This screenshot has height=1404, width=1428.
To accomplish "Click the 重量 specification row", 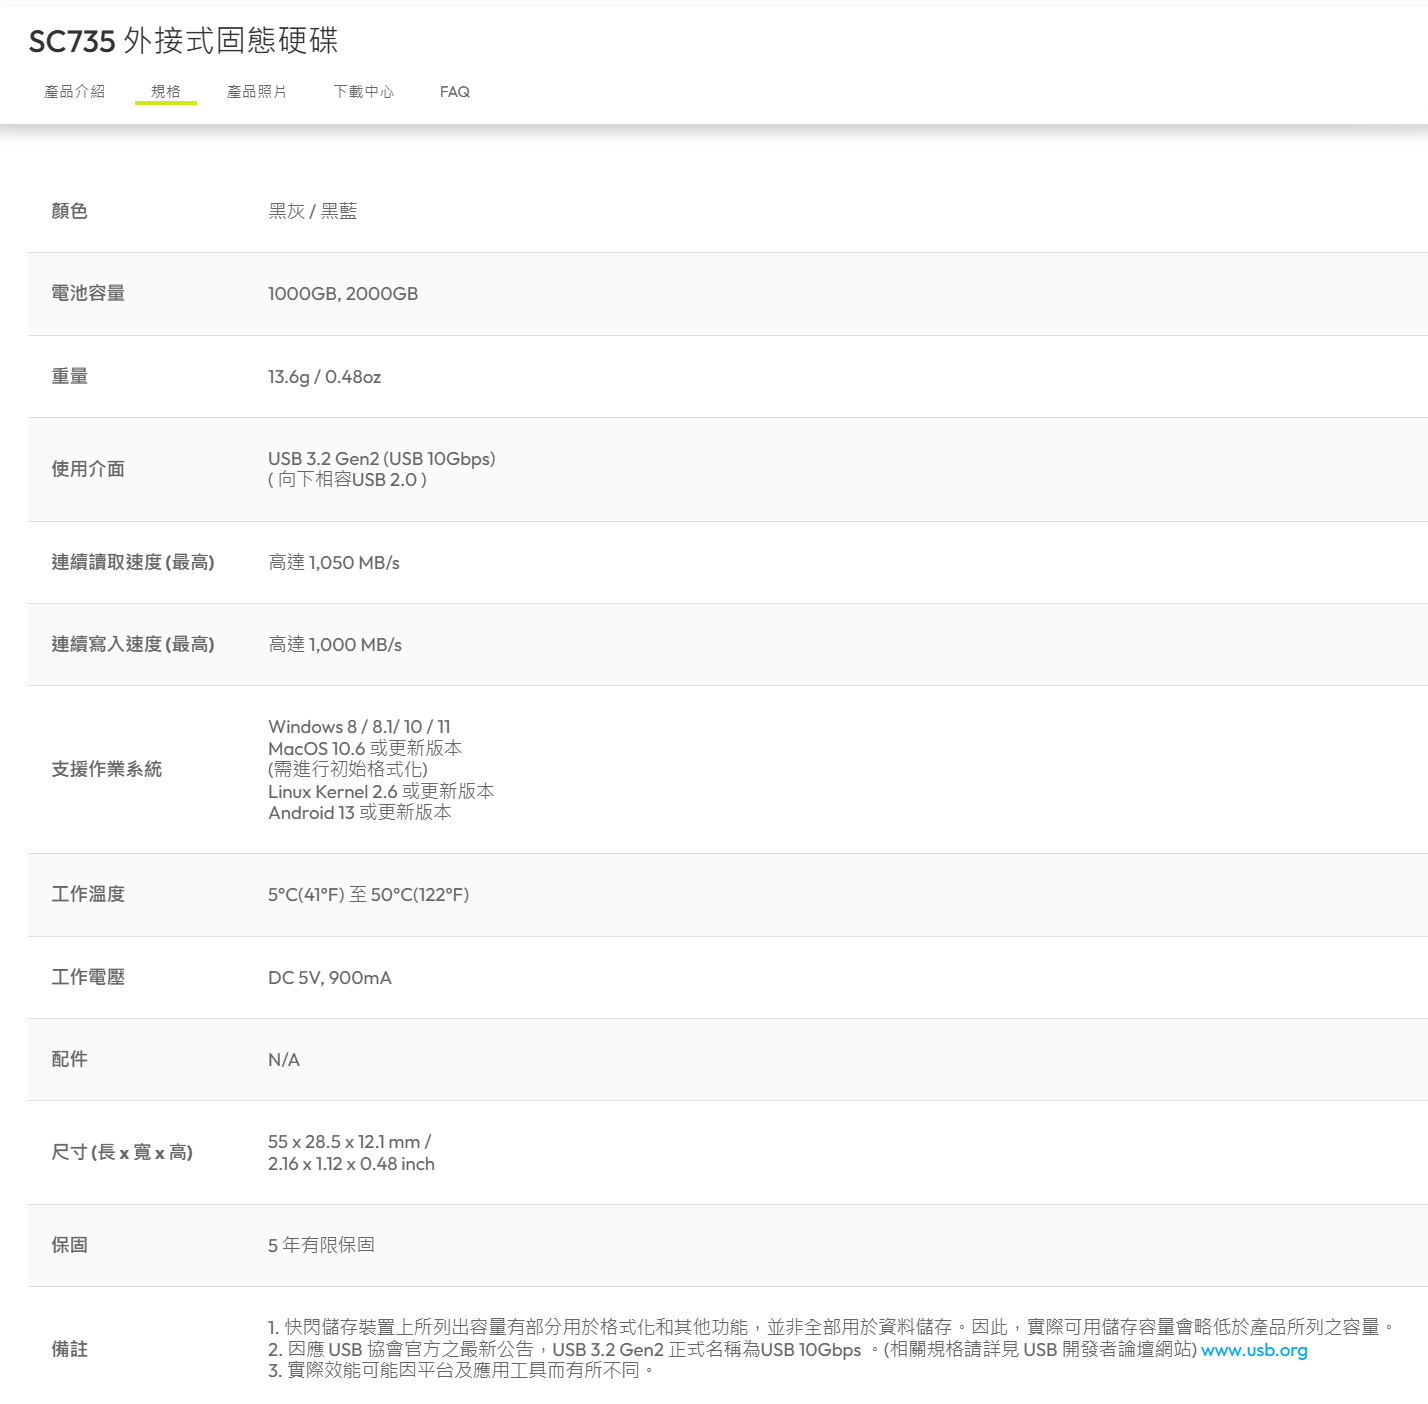I will [68, 376].
